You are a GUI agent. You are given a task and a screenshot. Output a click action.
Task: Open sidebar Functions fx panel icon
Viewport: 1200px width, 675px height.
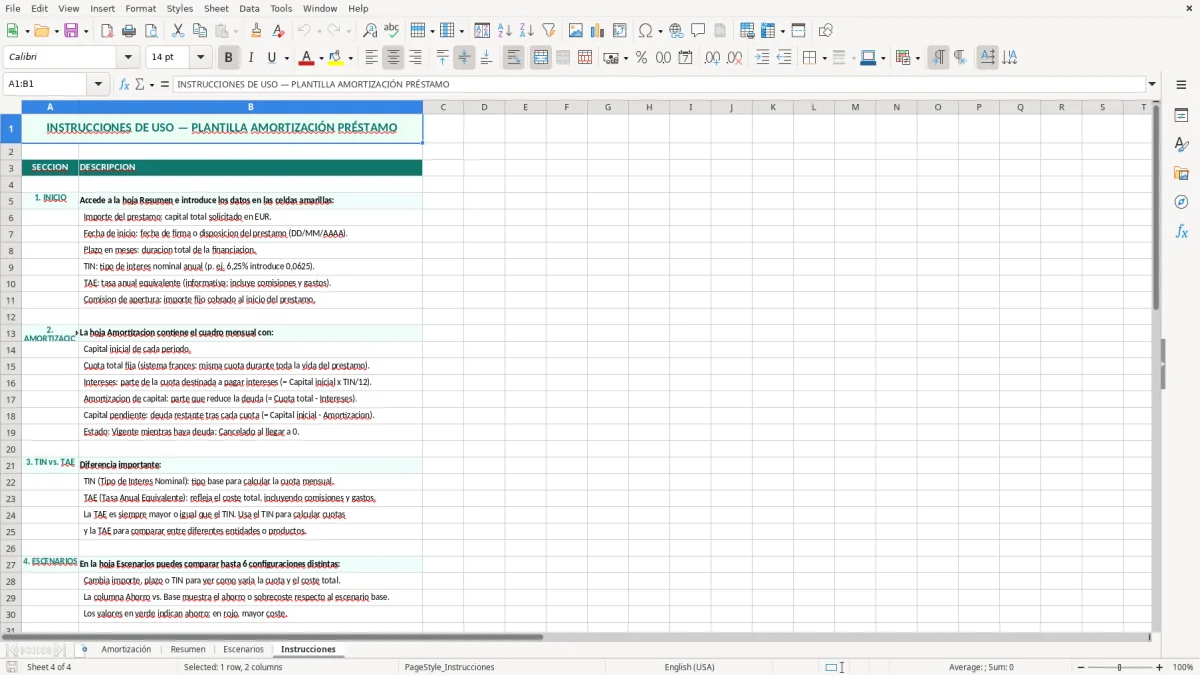tap(1181, 232)
